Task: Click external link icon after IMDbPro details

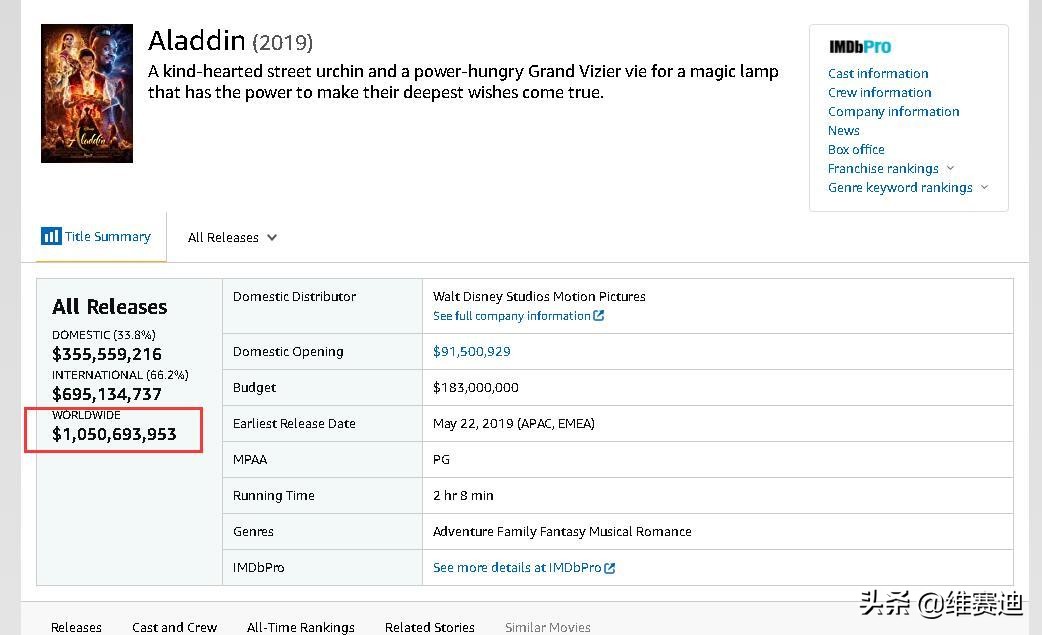Action: pos(610,568)
